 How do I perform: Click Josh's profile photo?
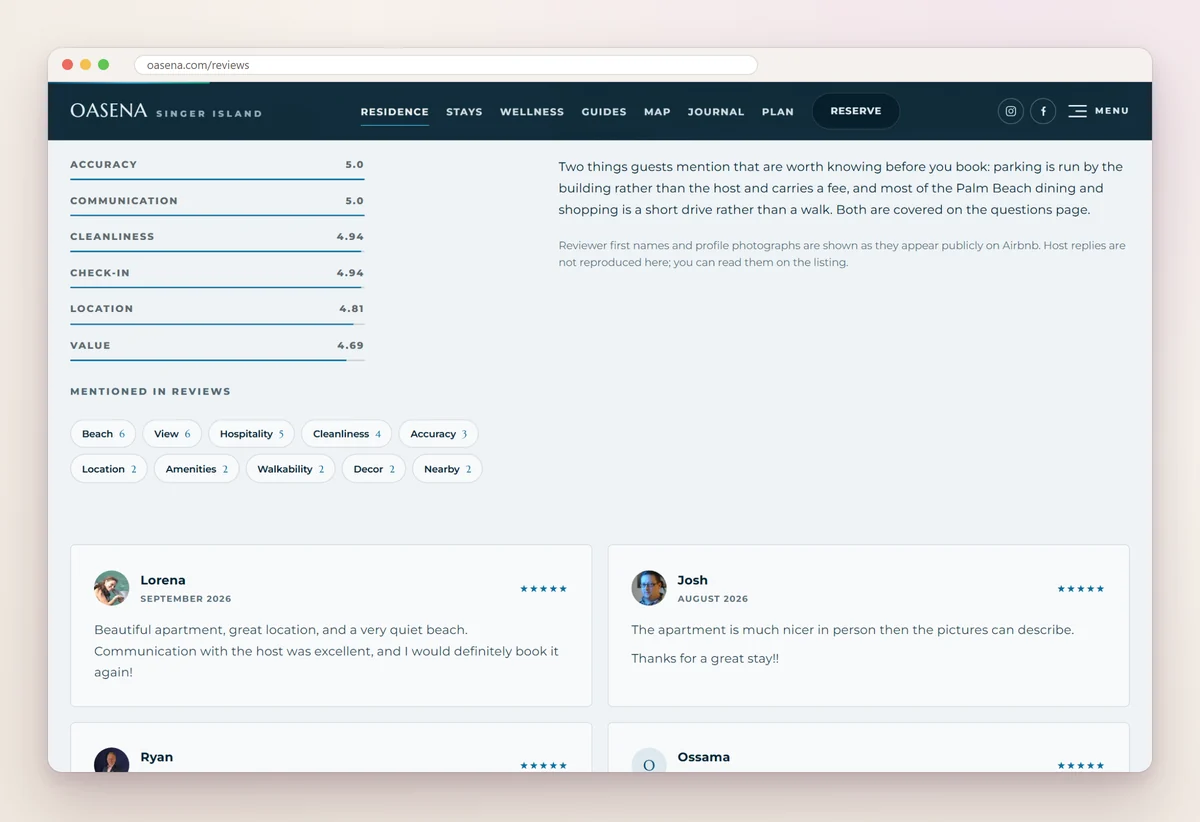point(649,588)
